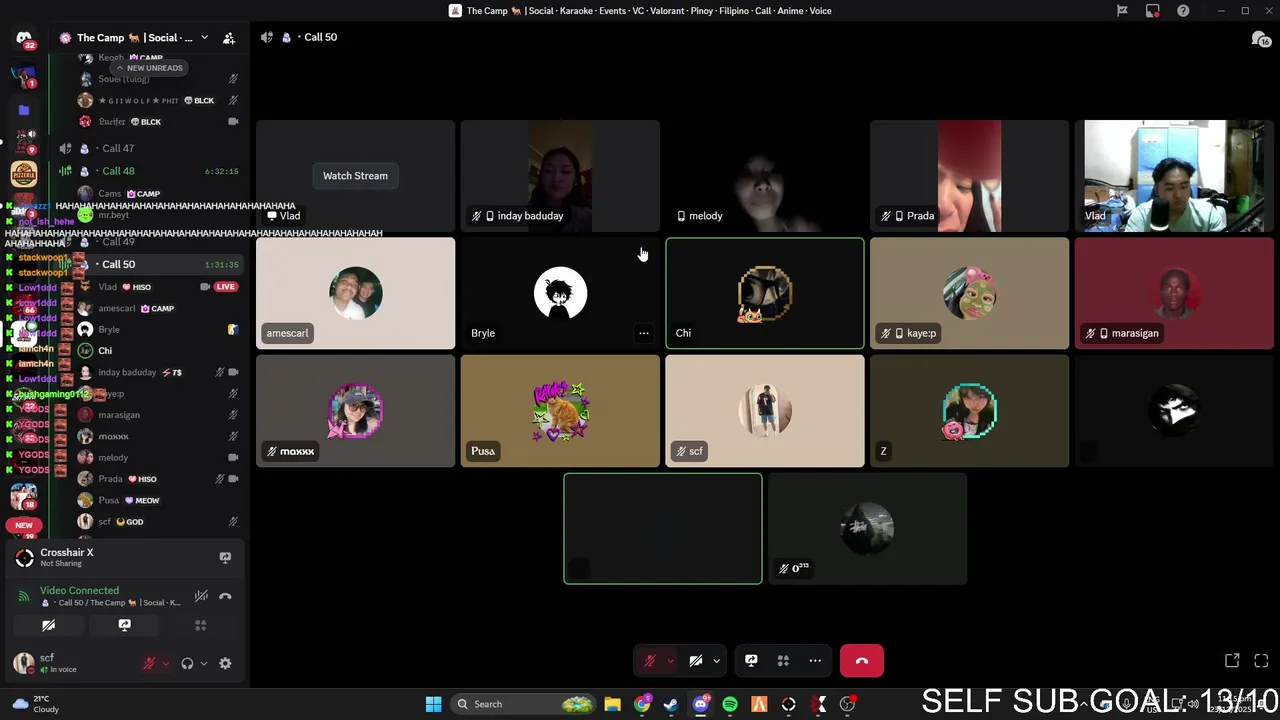Show member list icon at top right

pyautogui.click(x=1260, y=38)
